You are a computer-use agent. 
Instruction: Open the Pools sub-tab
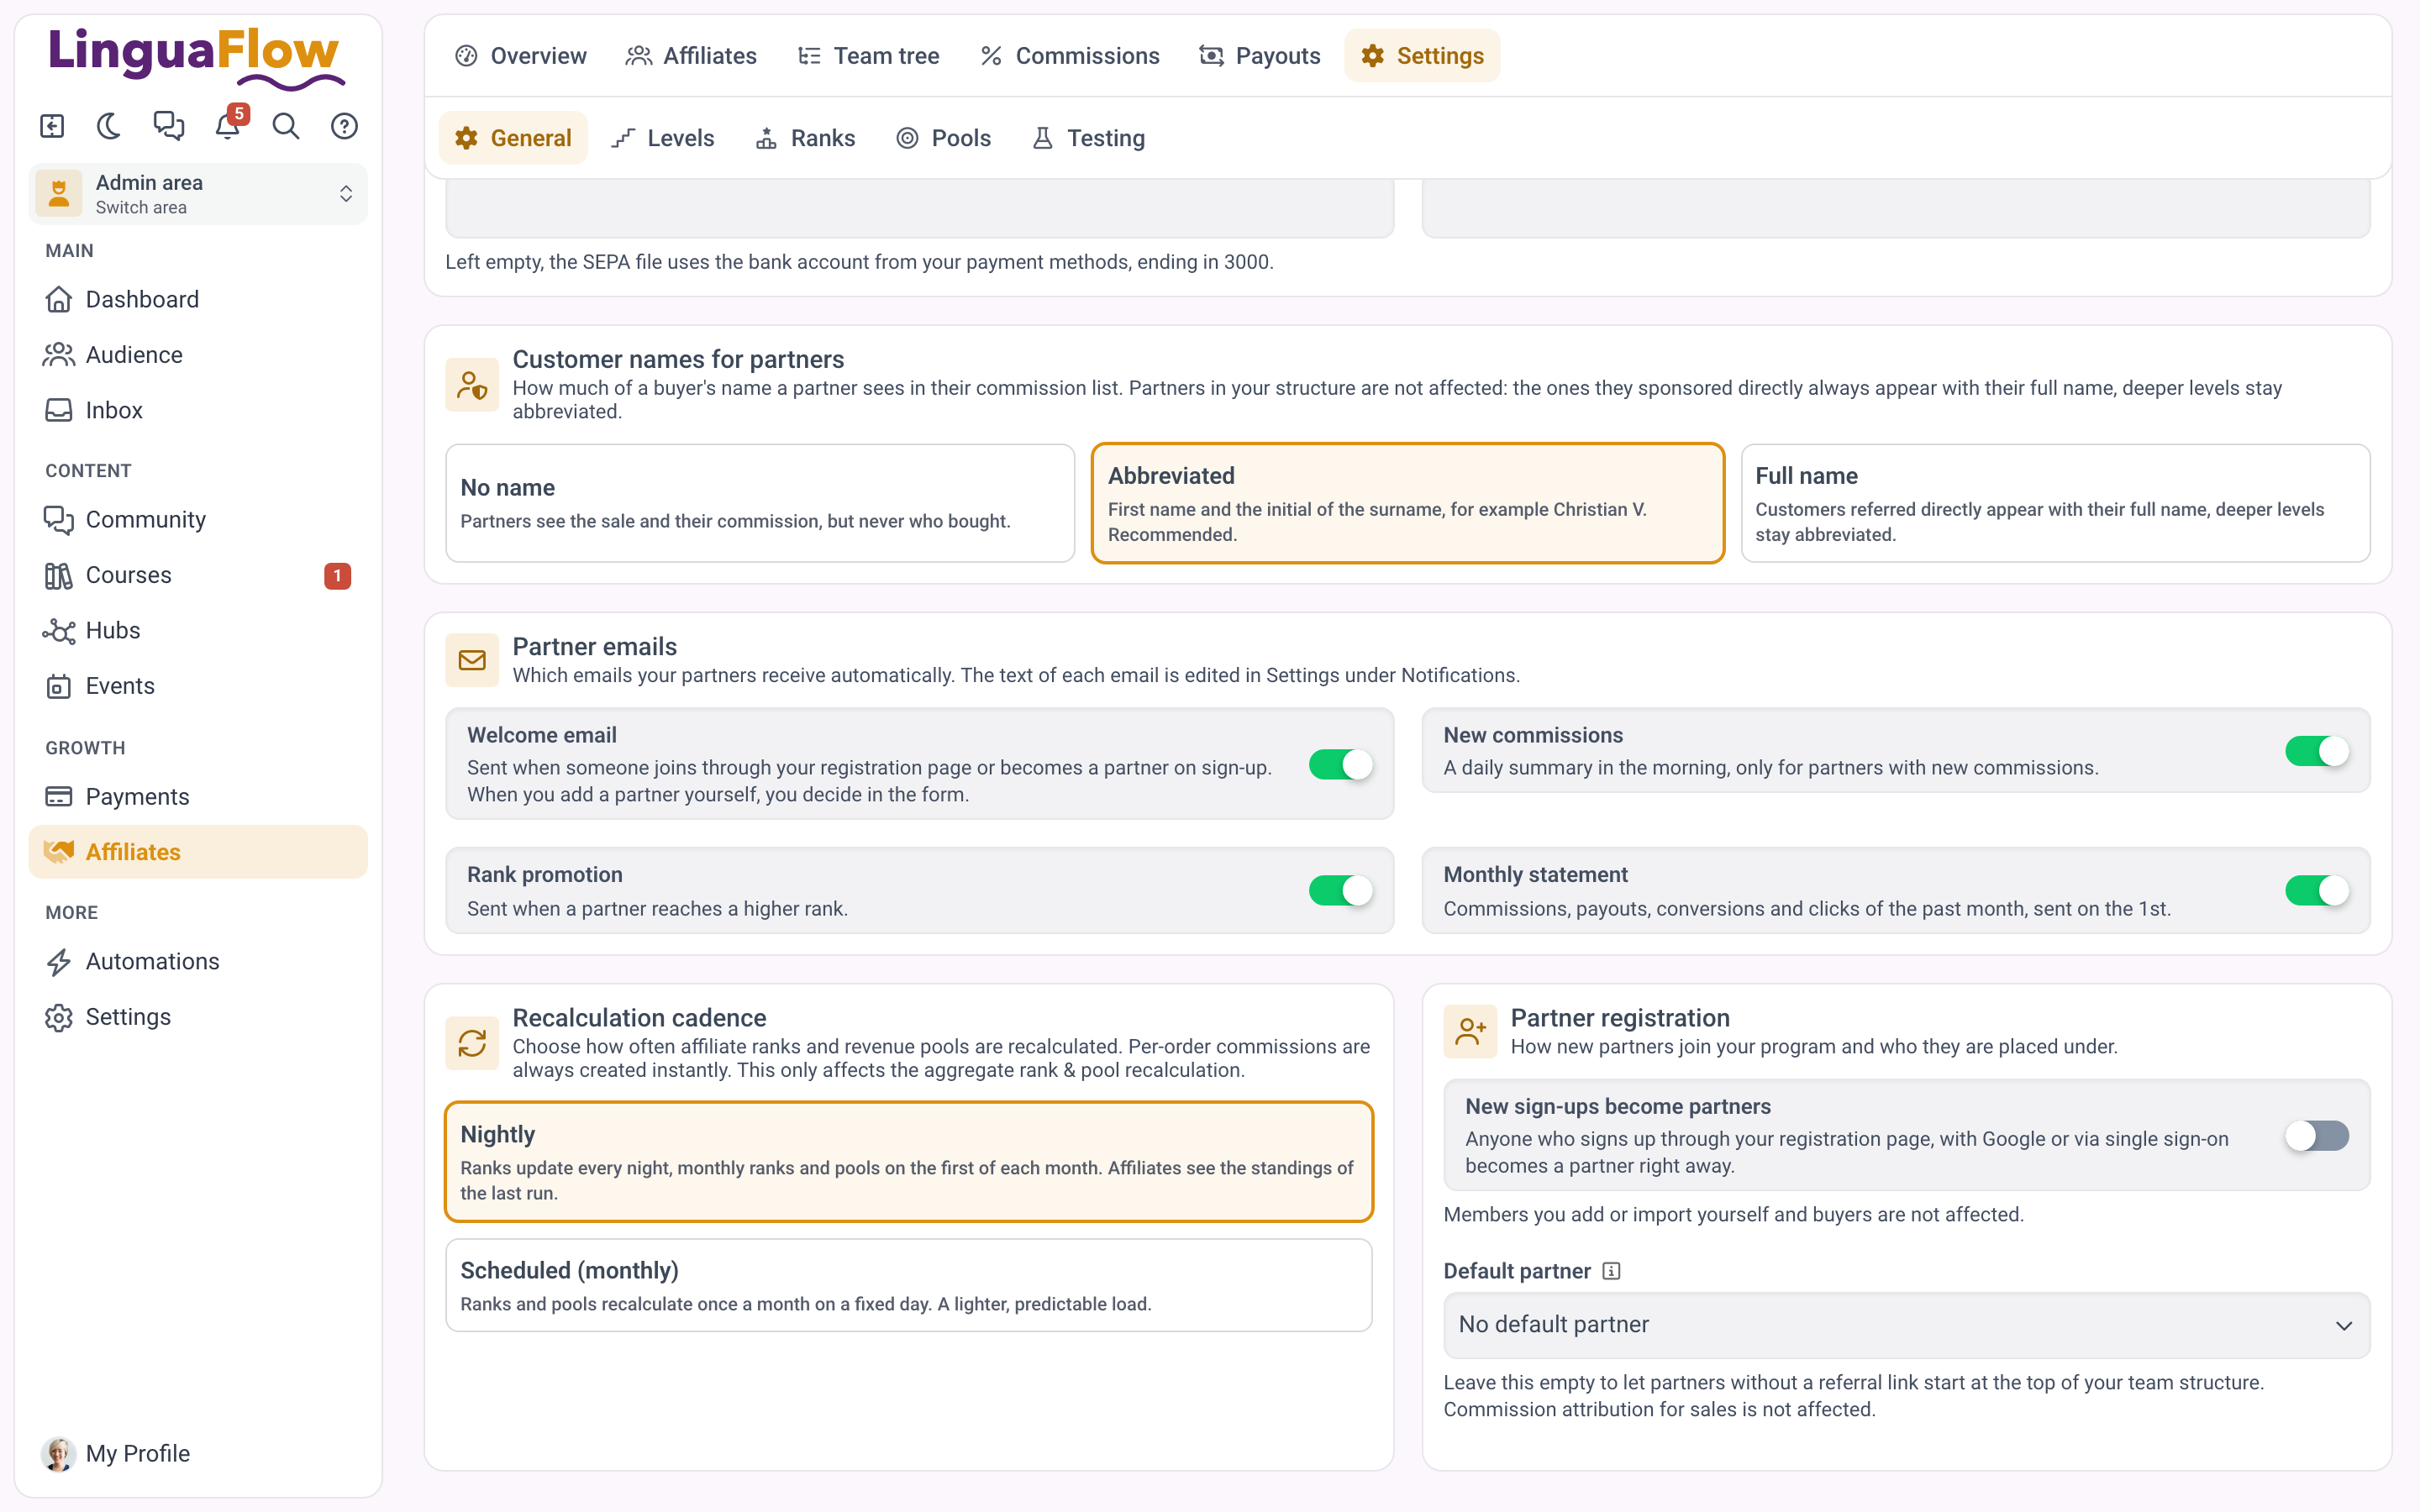pyautogui.click(x=943, y=138)
